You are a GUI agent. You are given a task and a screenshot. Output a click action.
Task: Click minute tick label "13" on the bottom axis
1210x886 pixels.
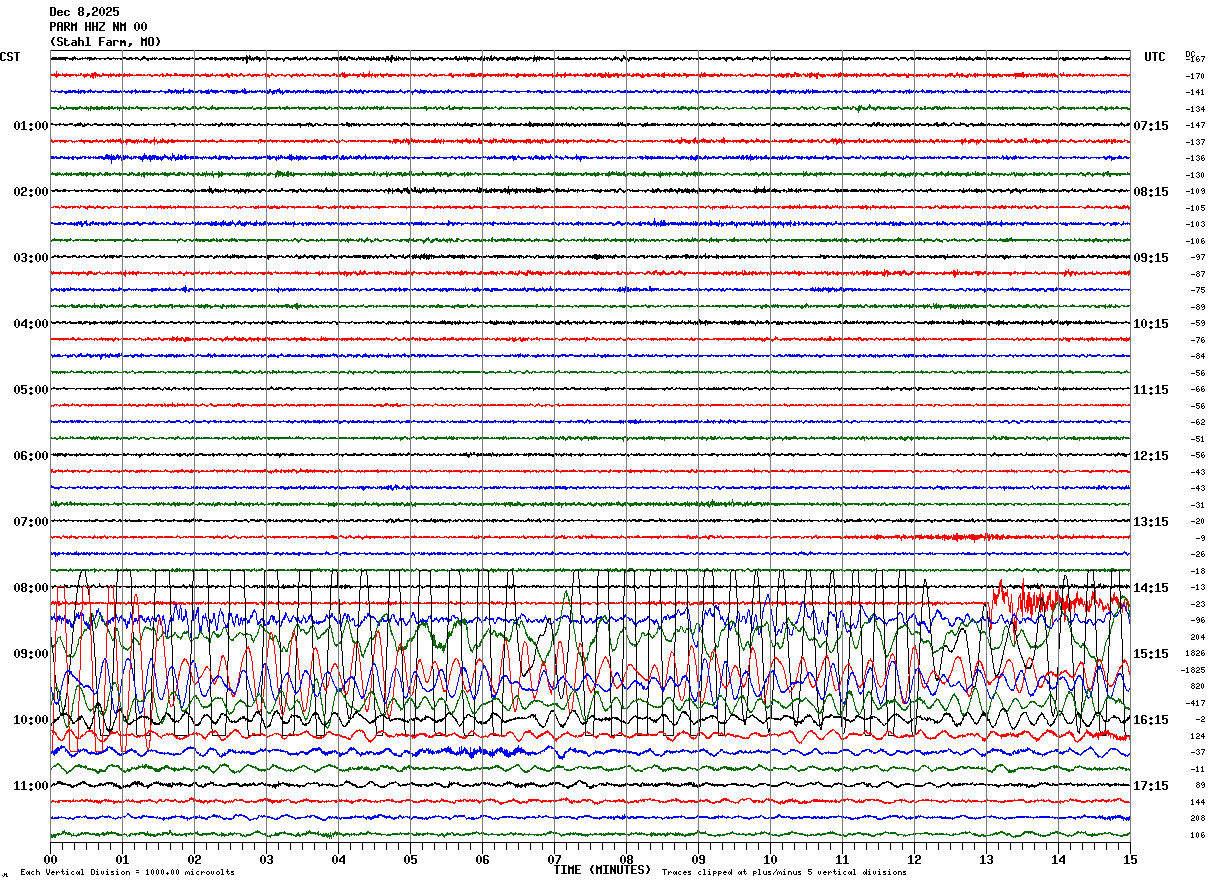point(986,860)
